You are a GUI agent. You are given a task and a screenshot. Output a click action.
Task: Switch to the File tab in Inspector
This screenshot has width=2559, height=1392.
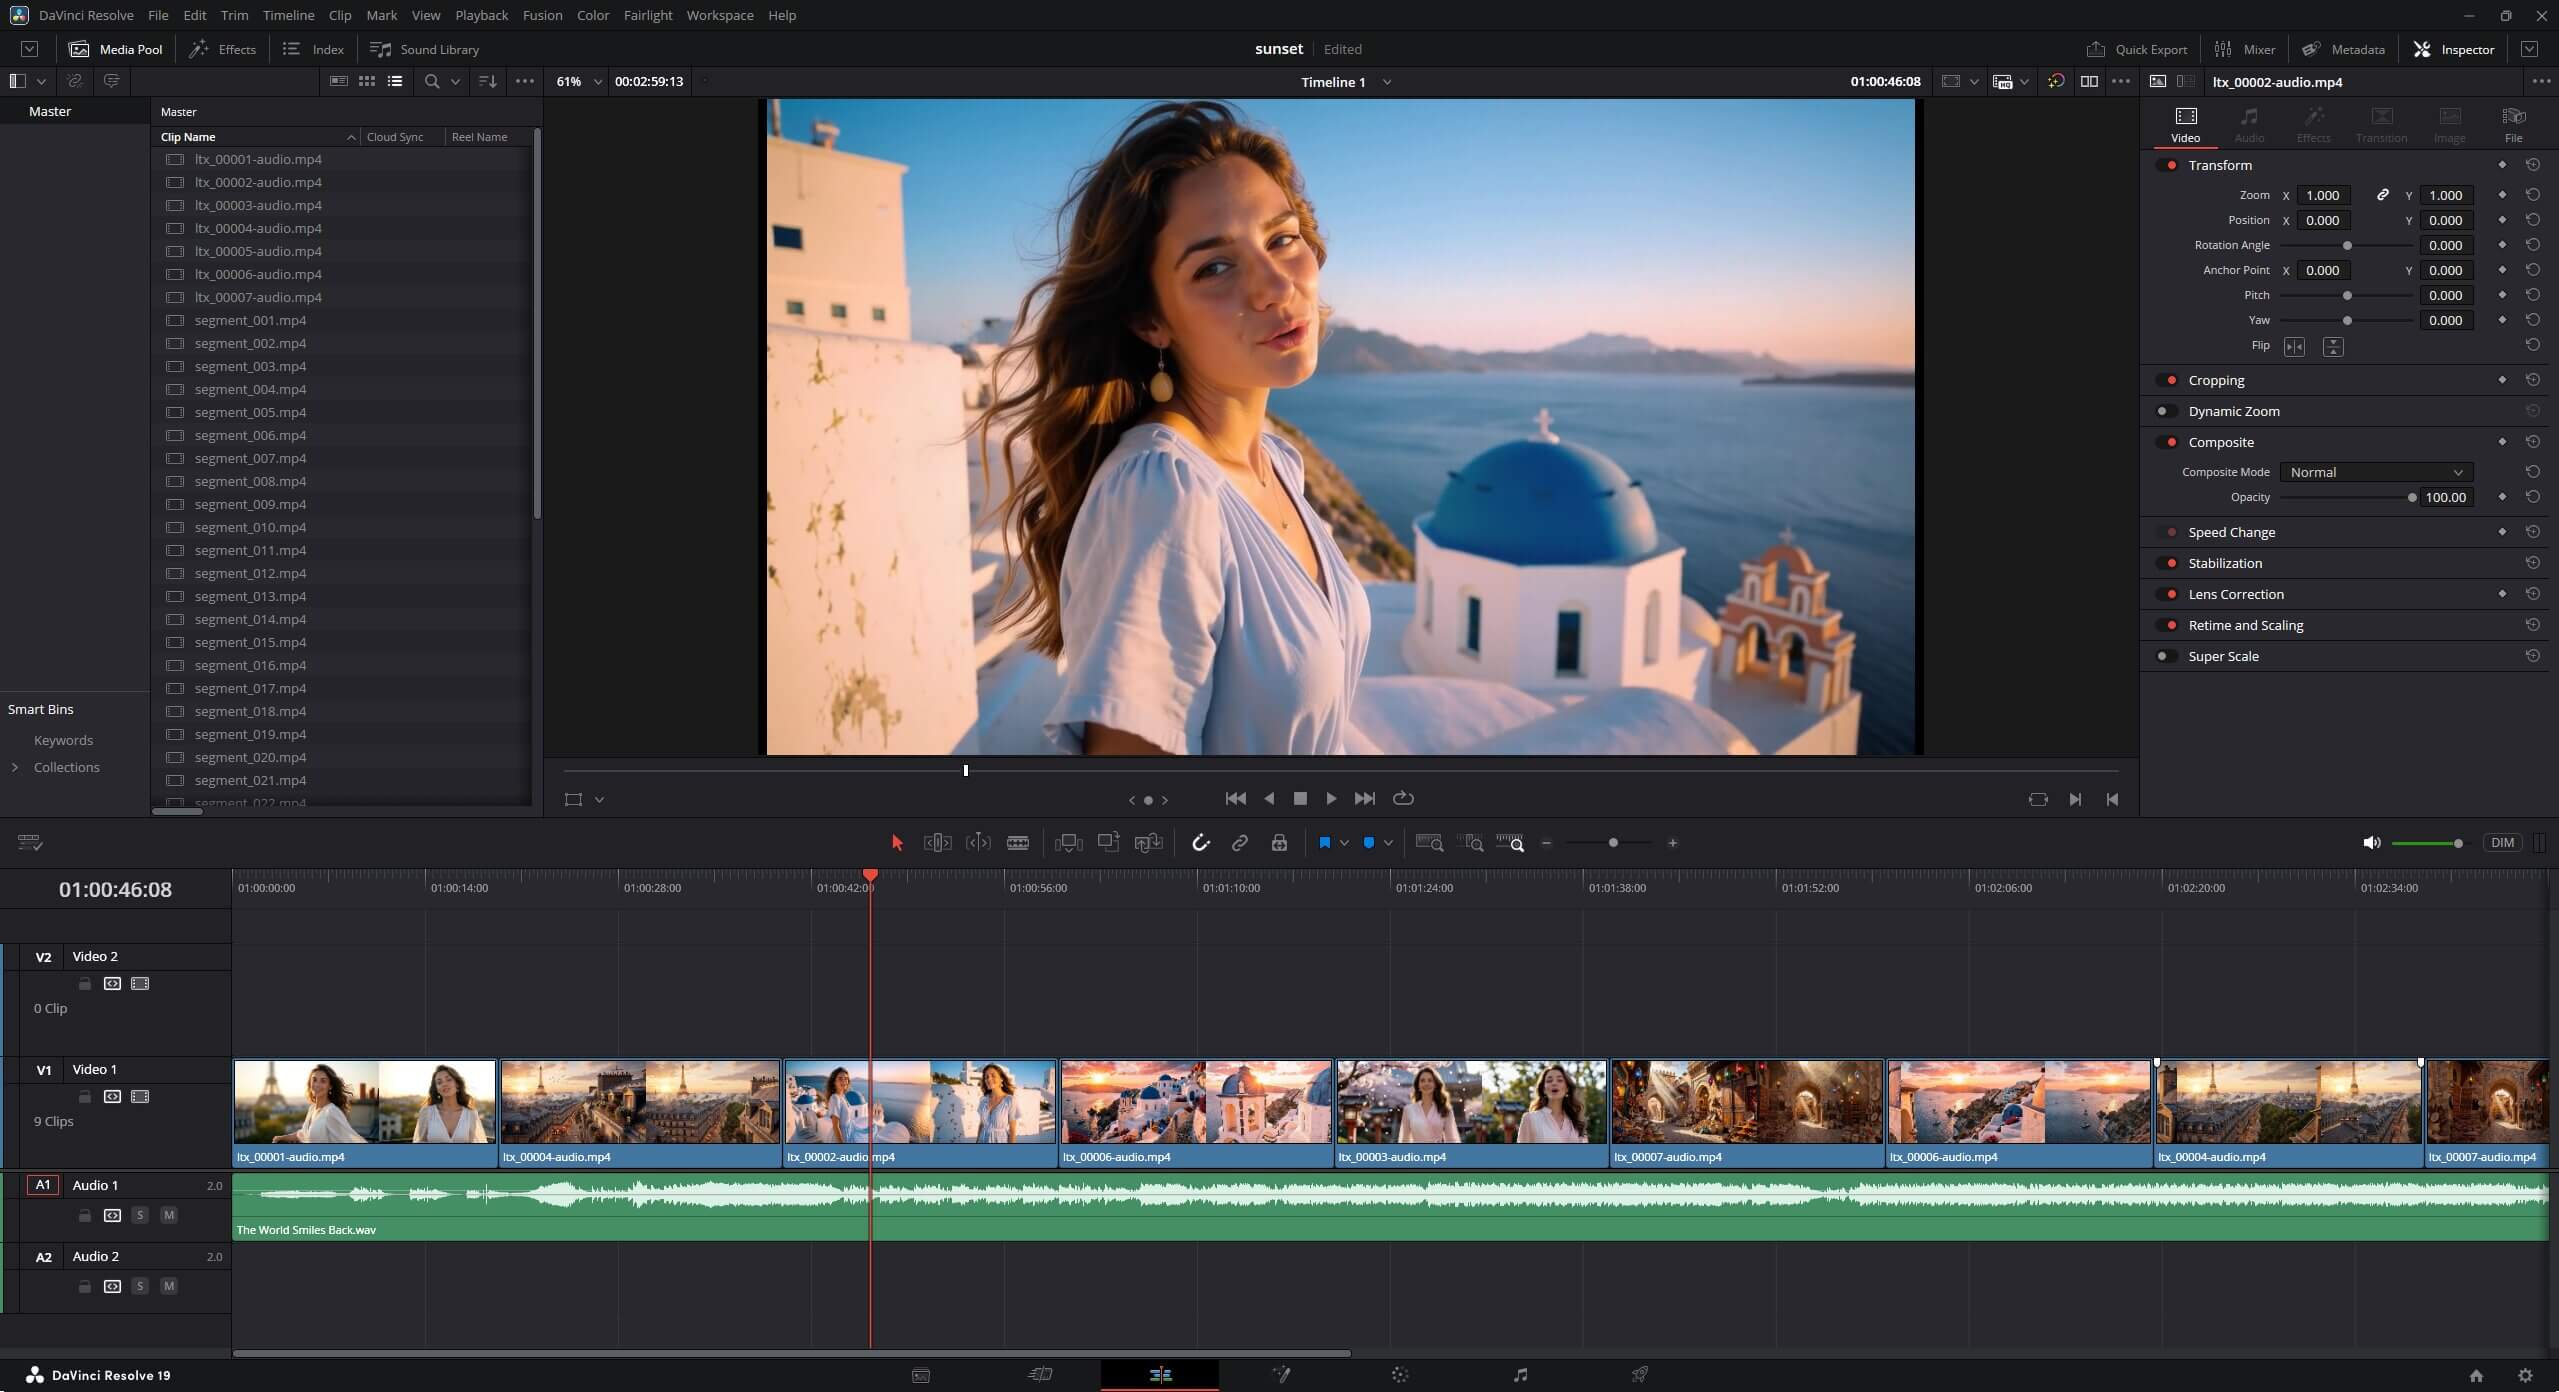(2513, 125)
